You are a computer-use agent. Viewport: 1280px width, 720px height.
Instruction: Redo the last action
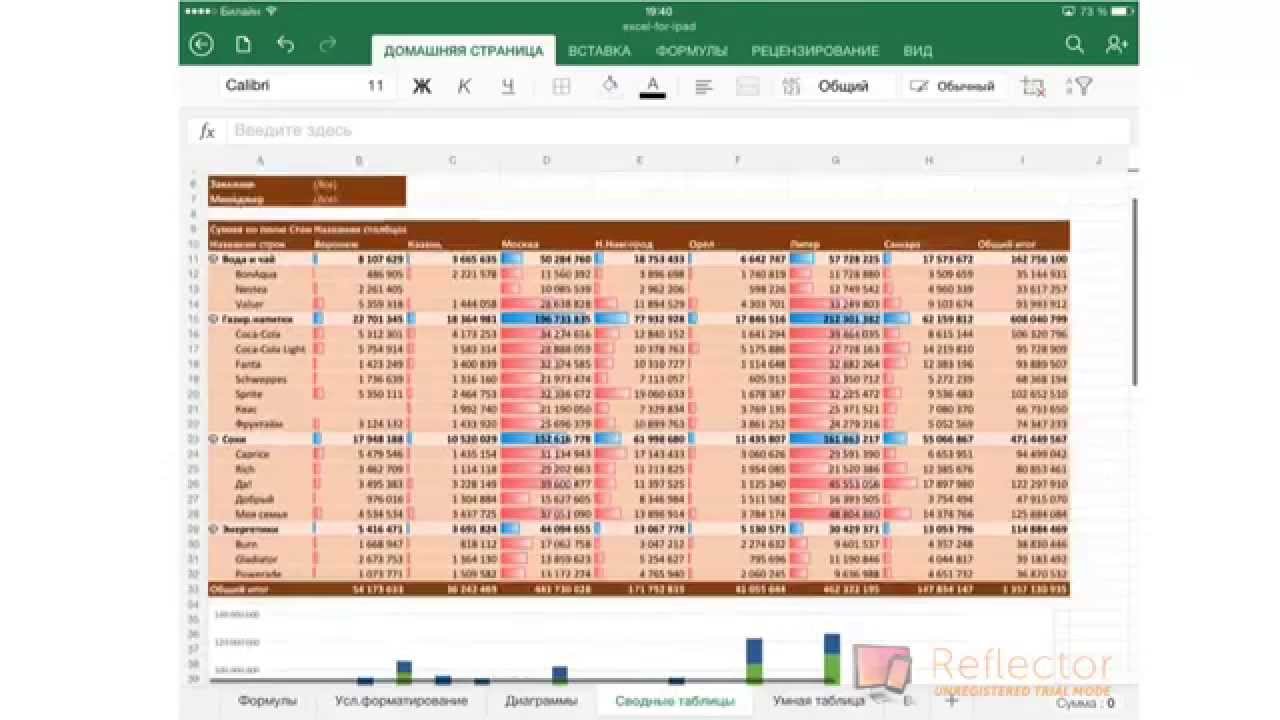coord(328,44)
